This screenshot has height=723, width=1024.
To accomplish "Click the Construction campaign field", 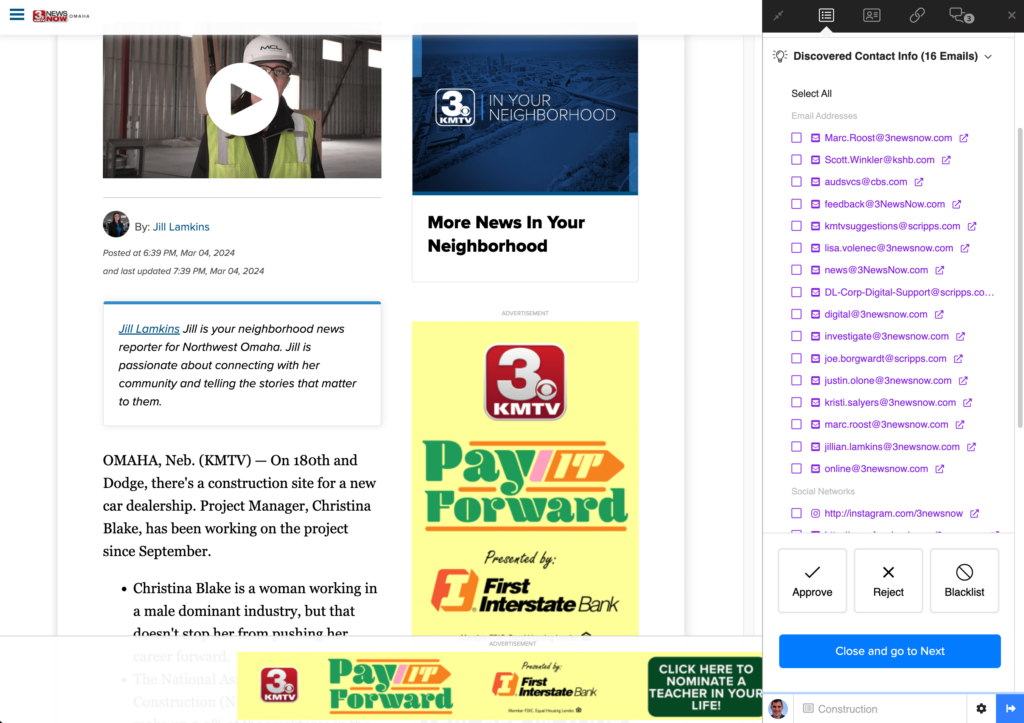I will [x=880, y=709].
